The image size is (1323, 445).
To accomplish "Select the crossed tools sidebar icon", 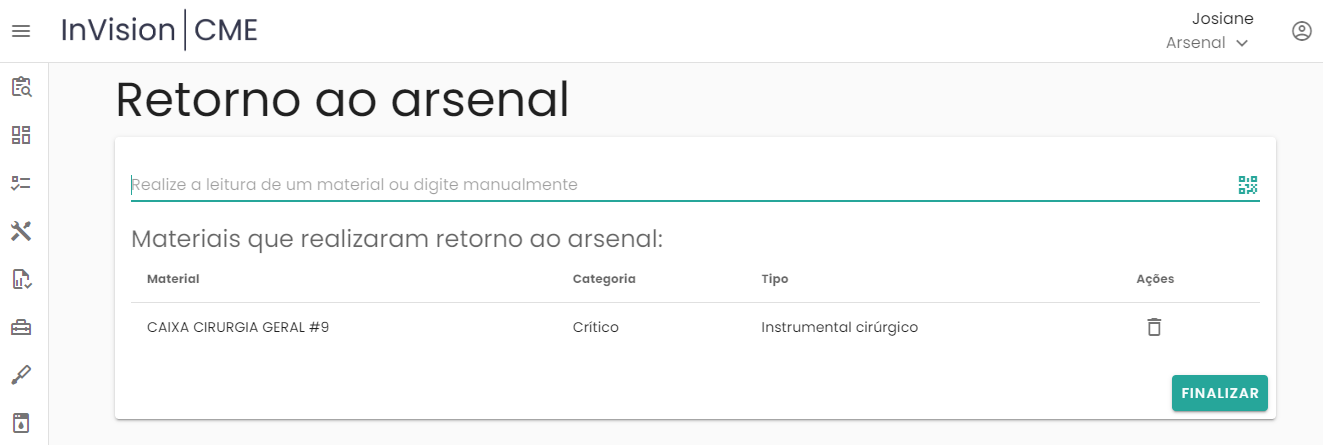I will pyautogui.click(x=21, y=231).
